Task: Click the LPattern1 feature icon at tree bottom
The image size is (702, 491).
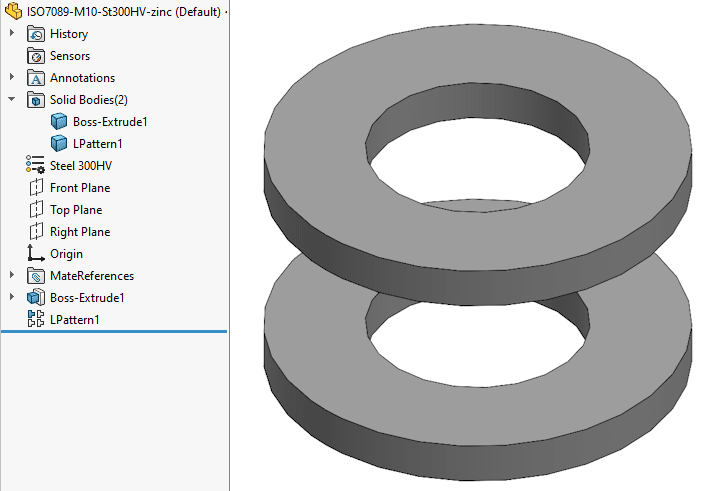Action: coord(36,320)
